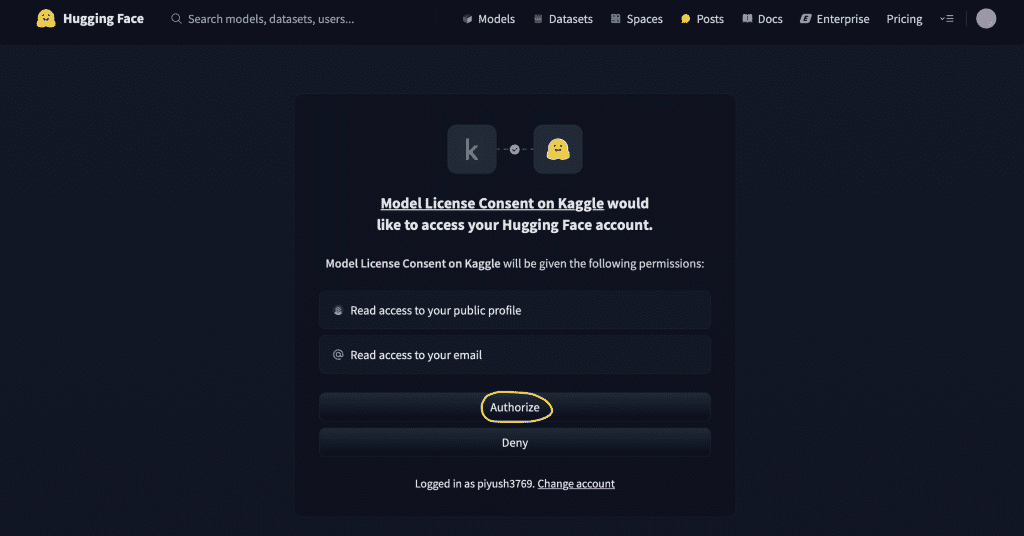Click the Hugging Face logo in header

coord(45,19)
